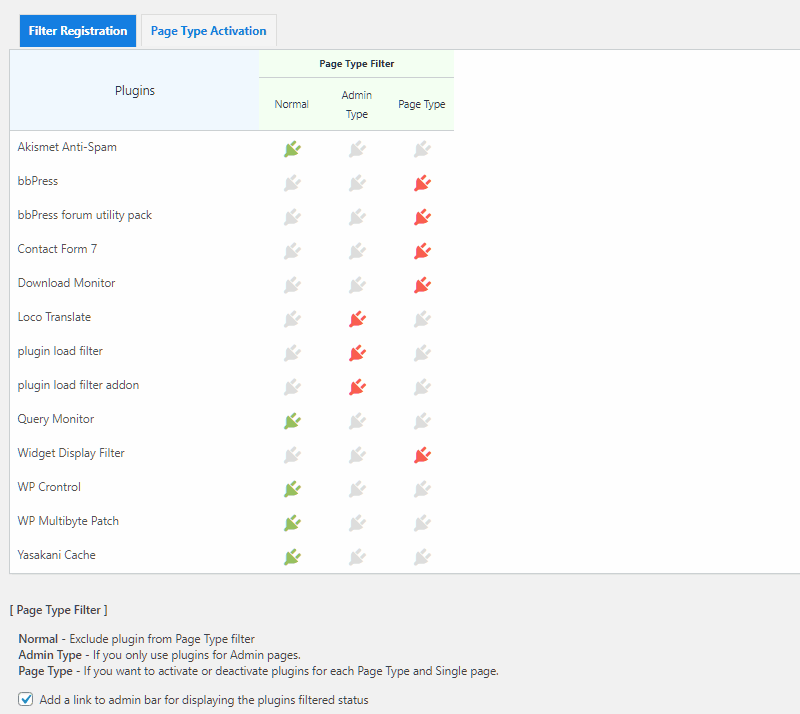800x714 pixels.
Task: Click the Normal column header
Action: pyautogui.click(x=292, y=104)
